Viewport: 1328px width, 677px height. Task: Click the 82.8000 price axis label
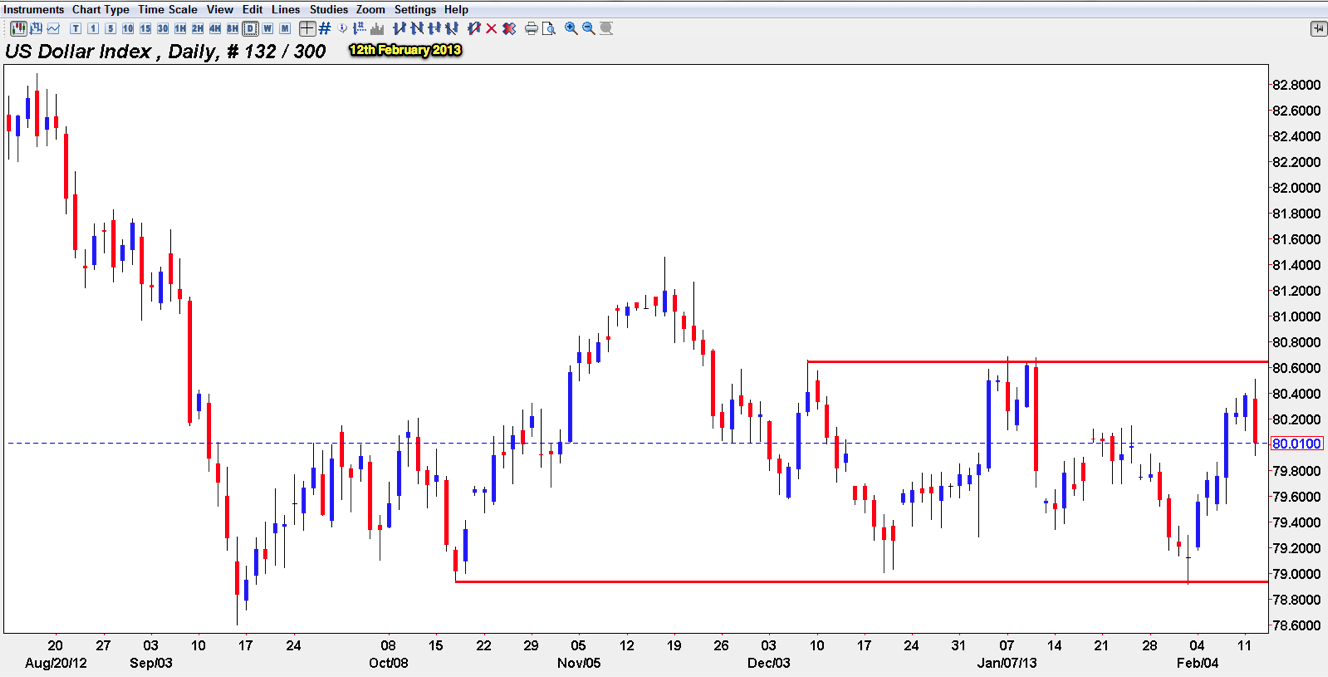click(1295, 85)
